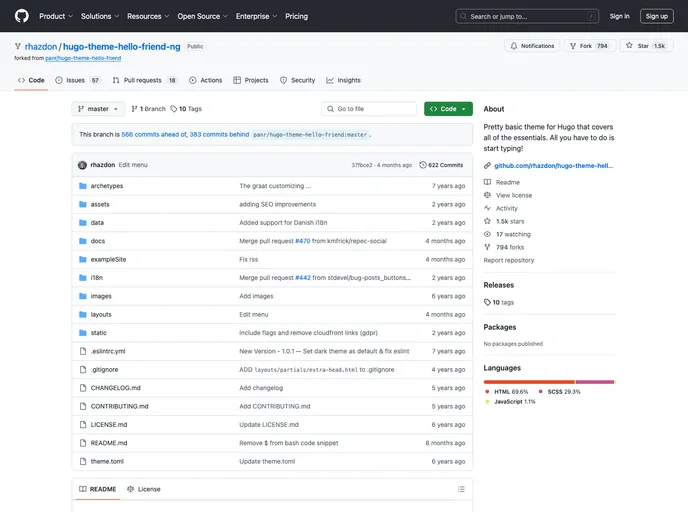Switch to the Issues tab
The height and width of the screenshot is (512, 688).
(x=77, y=80)
